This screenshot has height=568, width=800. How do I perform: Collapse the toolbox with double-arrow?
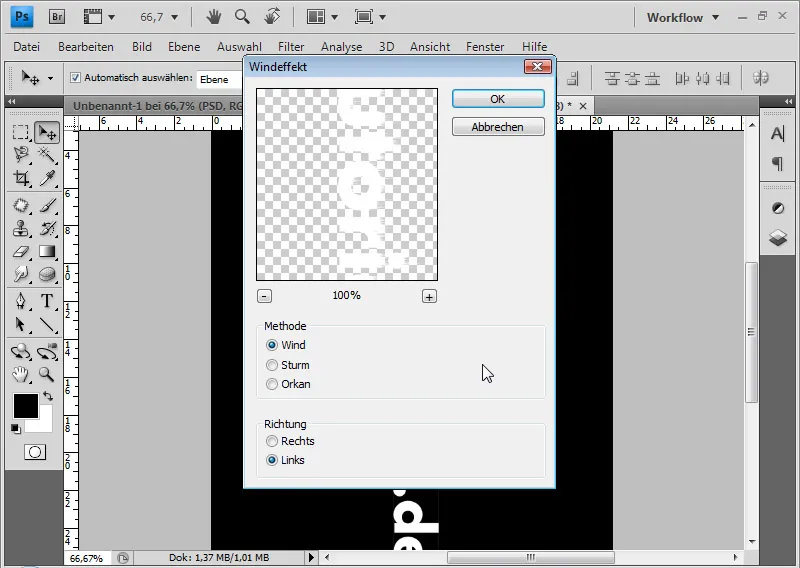pos(11,101)
